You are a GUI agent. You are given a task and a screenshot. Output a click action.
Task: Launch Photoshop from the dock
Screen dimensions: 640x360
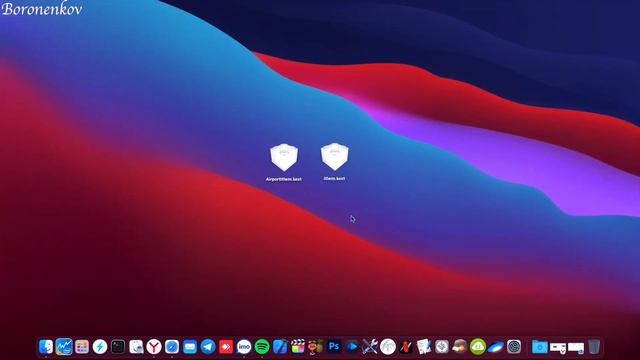[x=334, y=347]
